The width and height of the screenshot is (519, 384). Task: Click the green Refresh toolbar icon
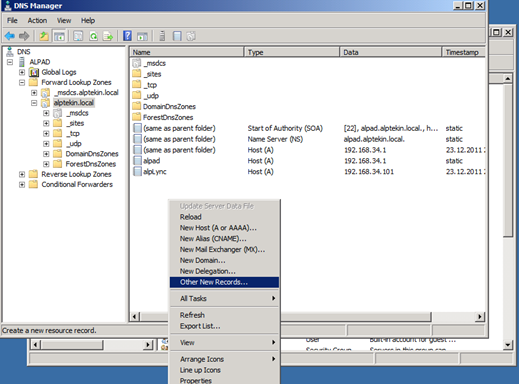coord(93,36)
